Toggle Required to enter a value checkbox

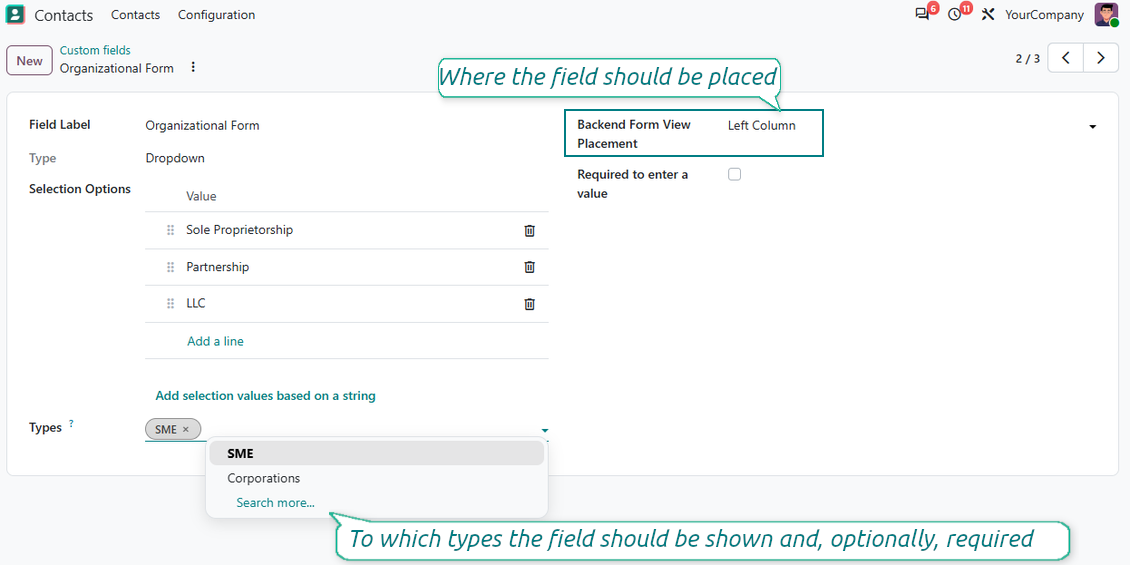[734, 174]
